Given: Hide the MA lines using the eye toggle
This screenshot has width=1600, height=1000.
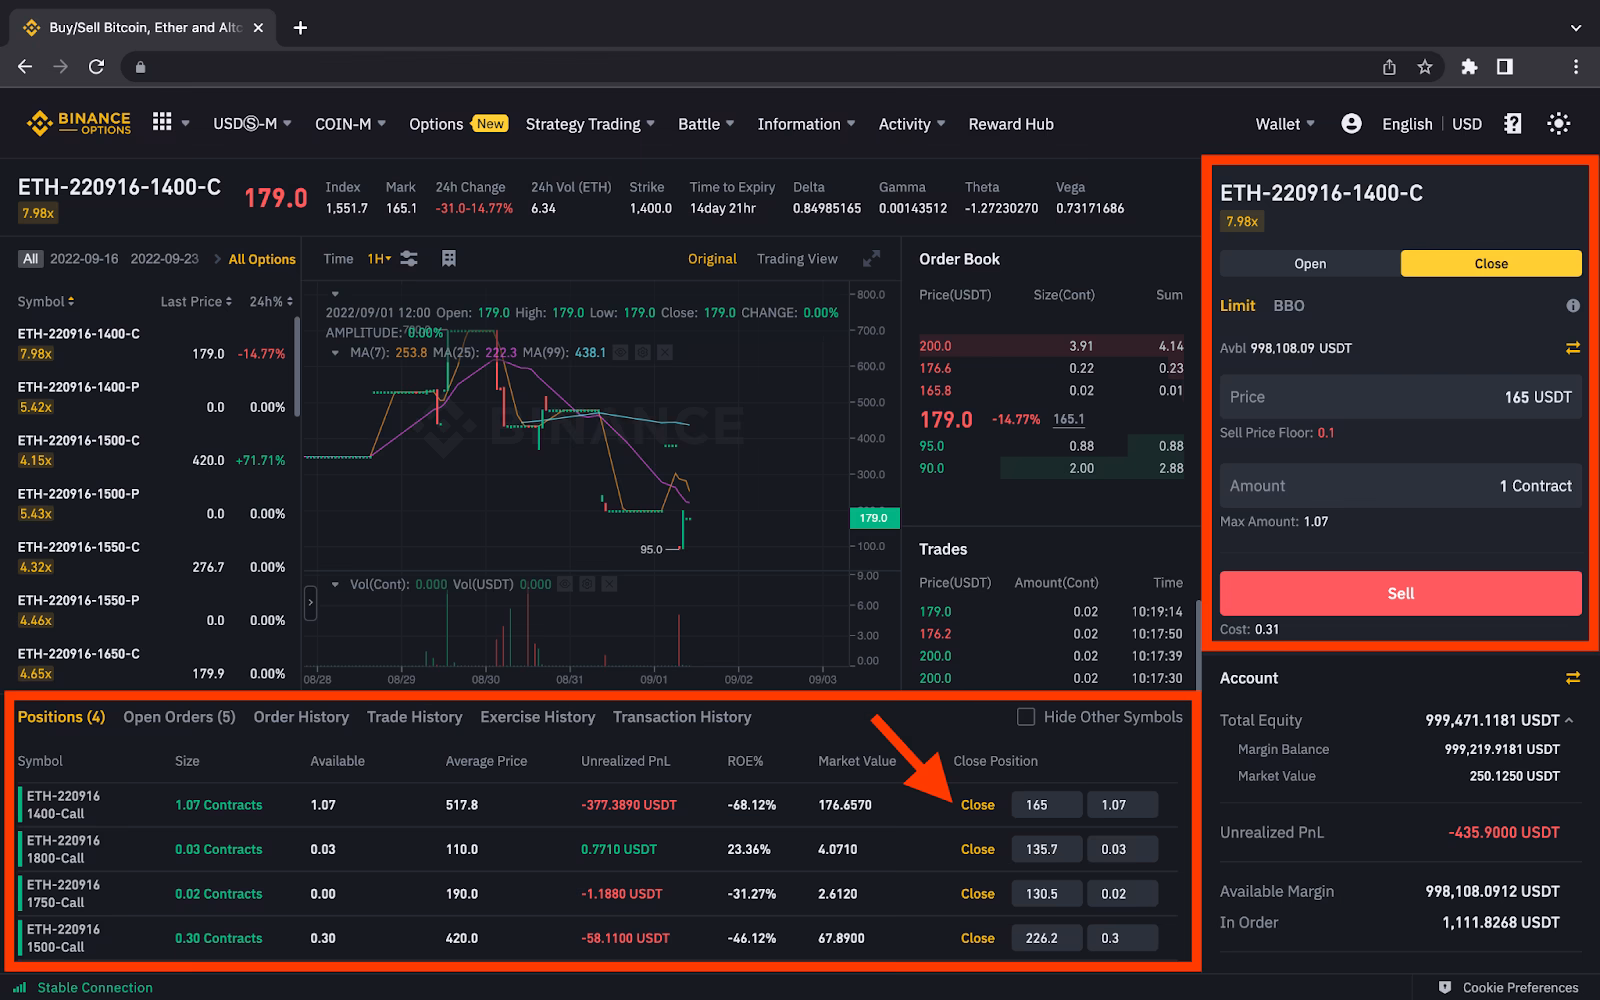Looking at the screenshot, I should (x=620, y=352).
